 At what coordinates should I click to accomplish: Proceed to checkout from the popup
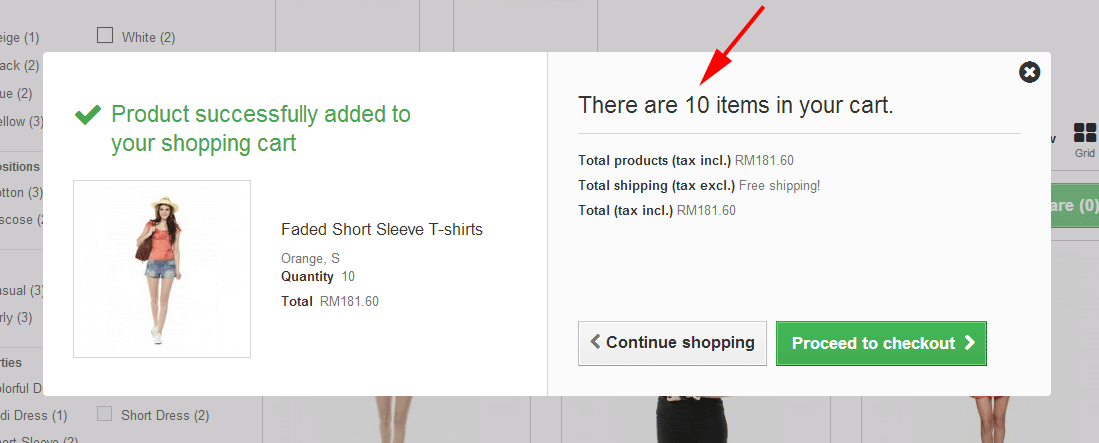(x=881, y=343)
